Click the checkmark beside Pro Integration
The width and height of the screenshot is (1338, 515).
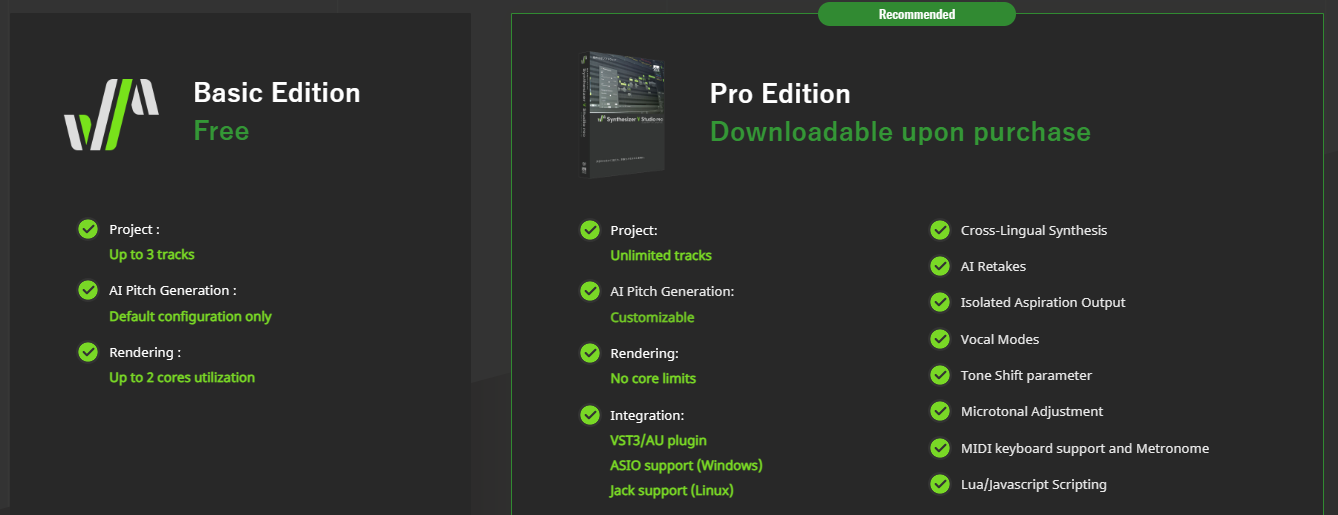coord(590,415)
